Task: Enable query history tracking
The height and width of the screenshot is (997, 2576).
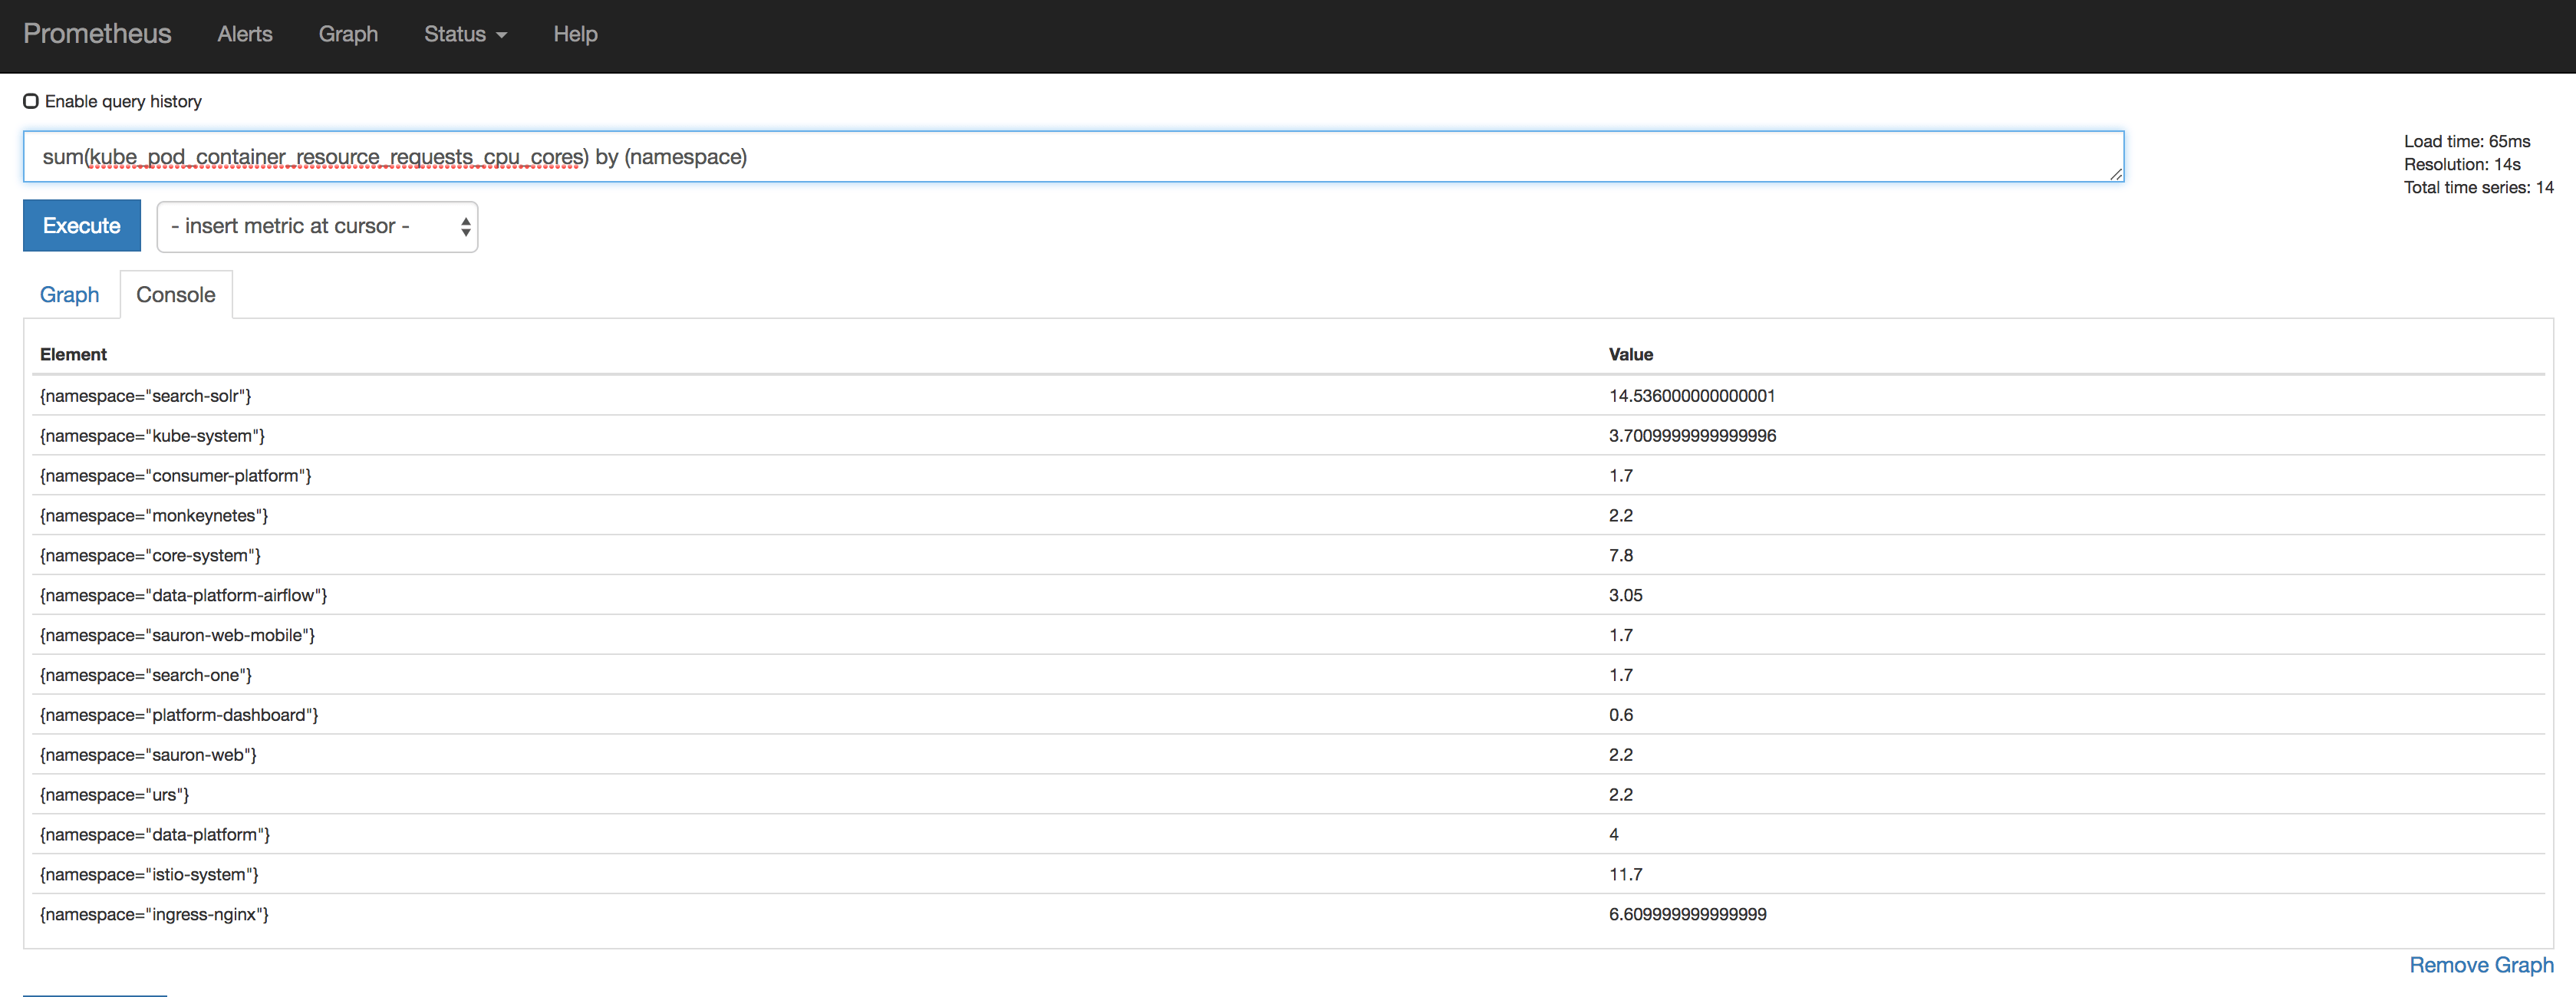Action: [31, 100]
